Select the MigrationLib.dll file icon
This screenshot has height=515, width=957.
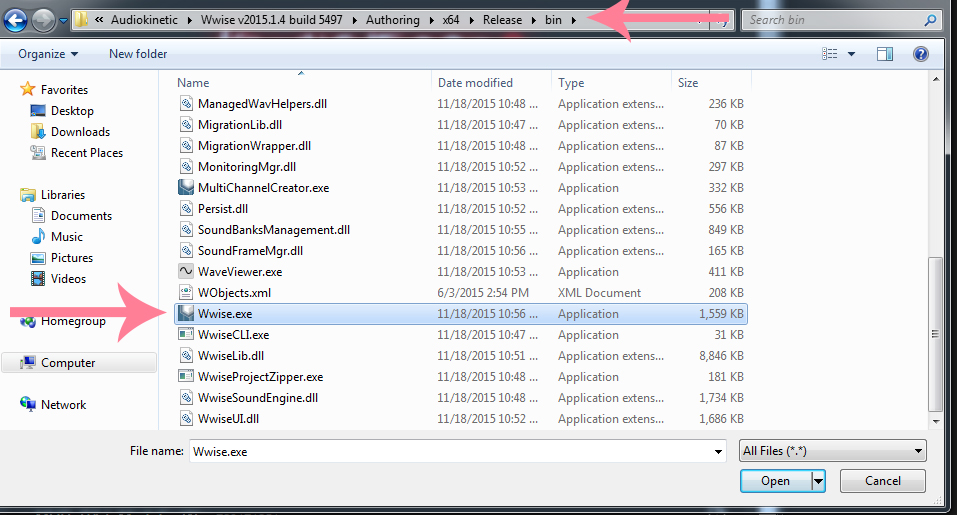click(186, 124)
